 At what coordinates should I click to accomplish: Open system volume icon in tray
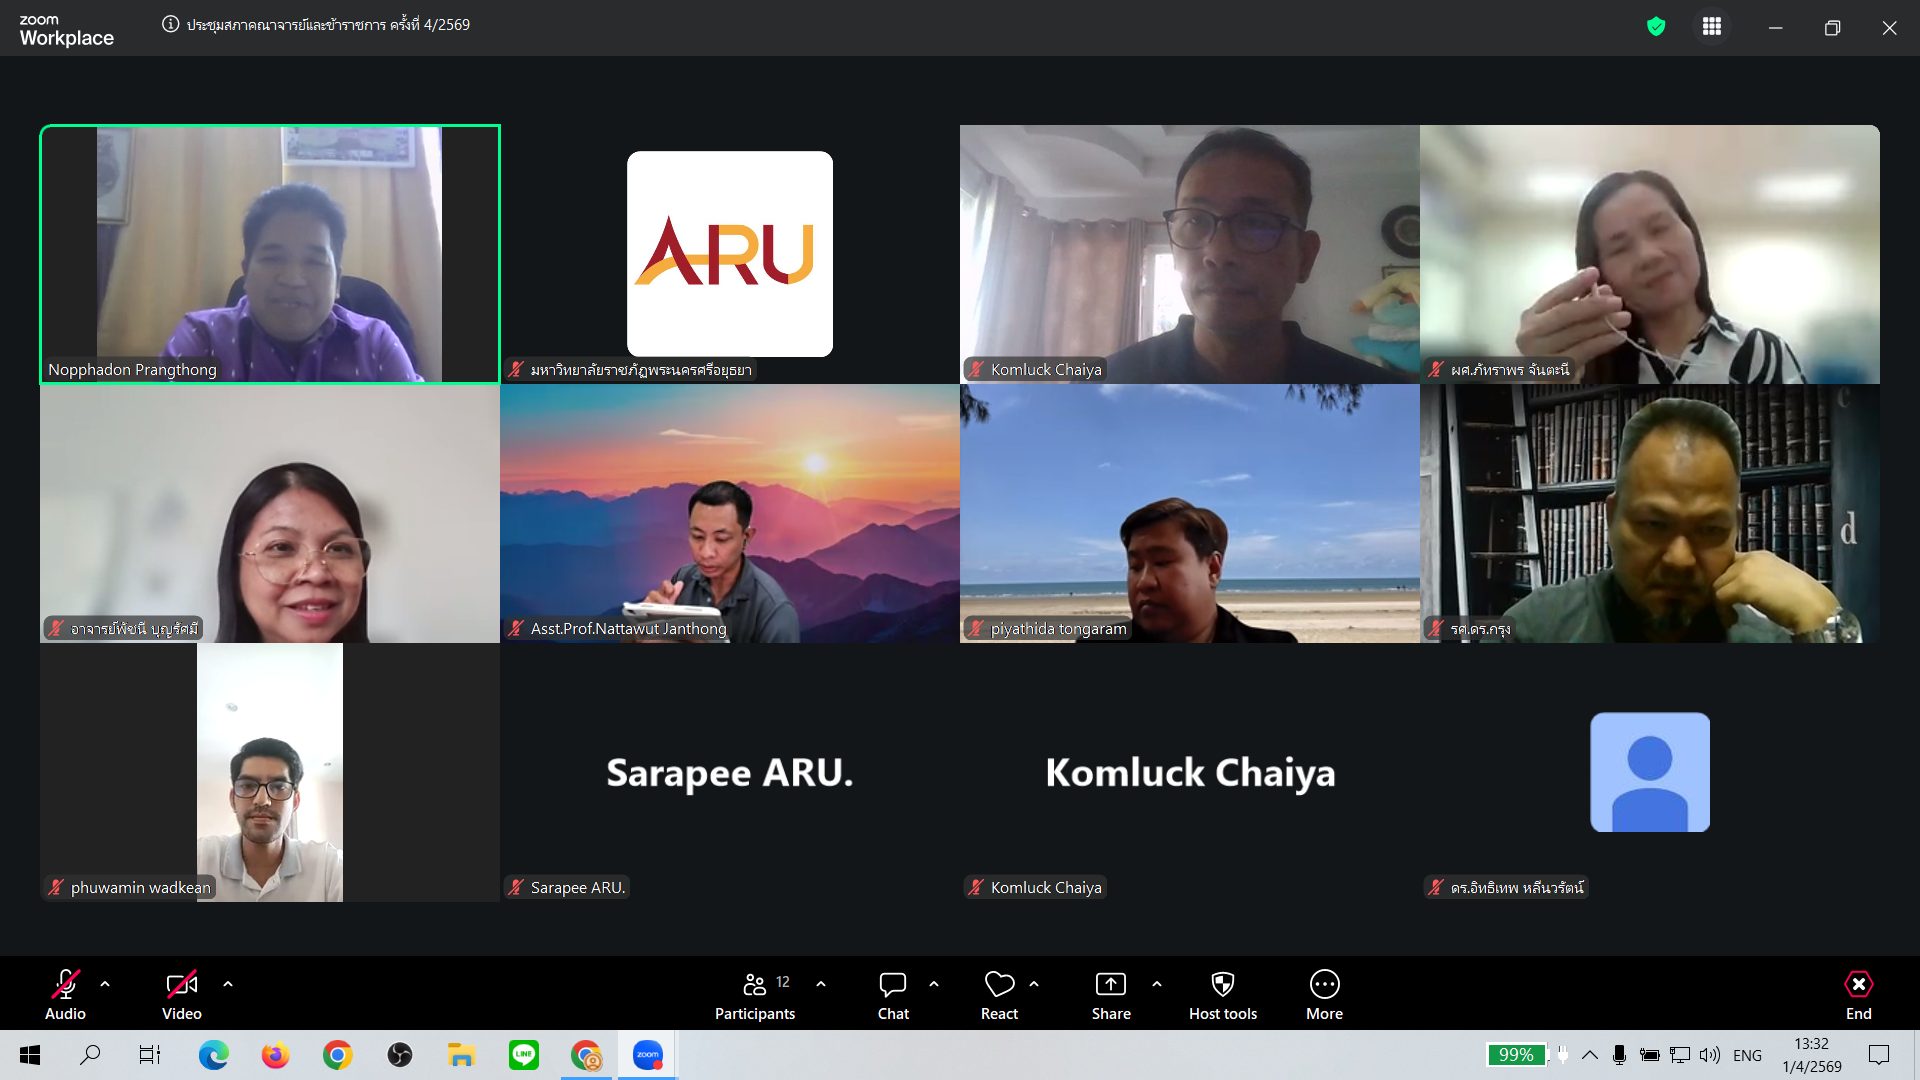(1710, 1055)
